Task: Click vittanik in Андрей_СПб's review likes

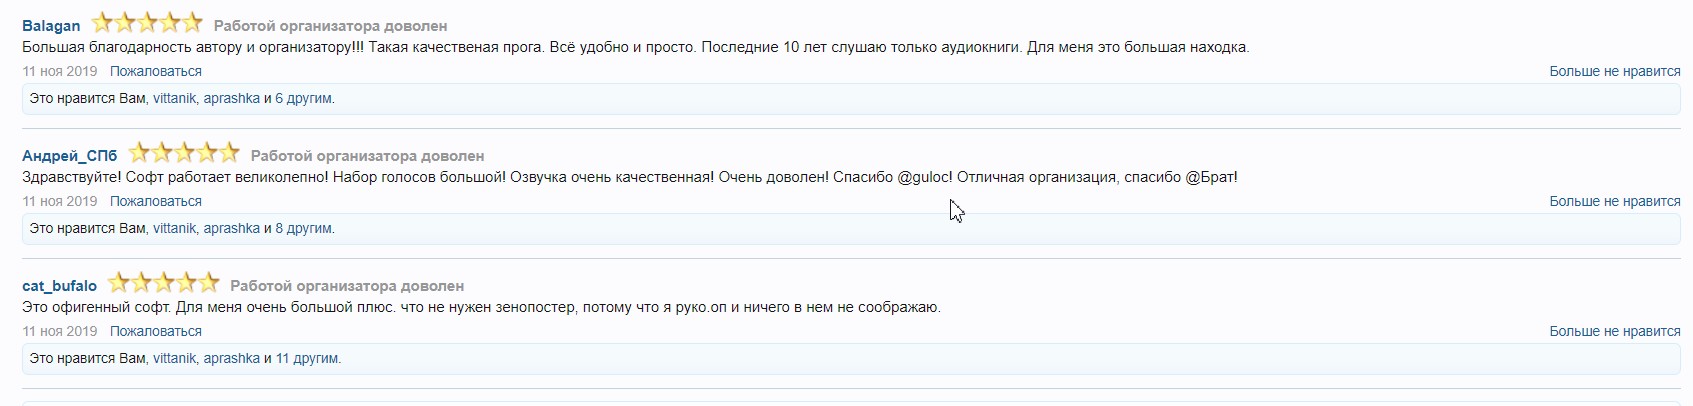Action: 174,229
